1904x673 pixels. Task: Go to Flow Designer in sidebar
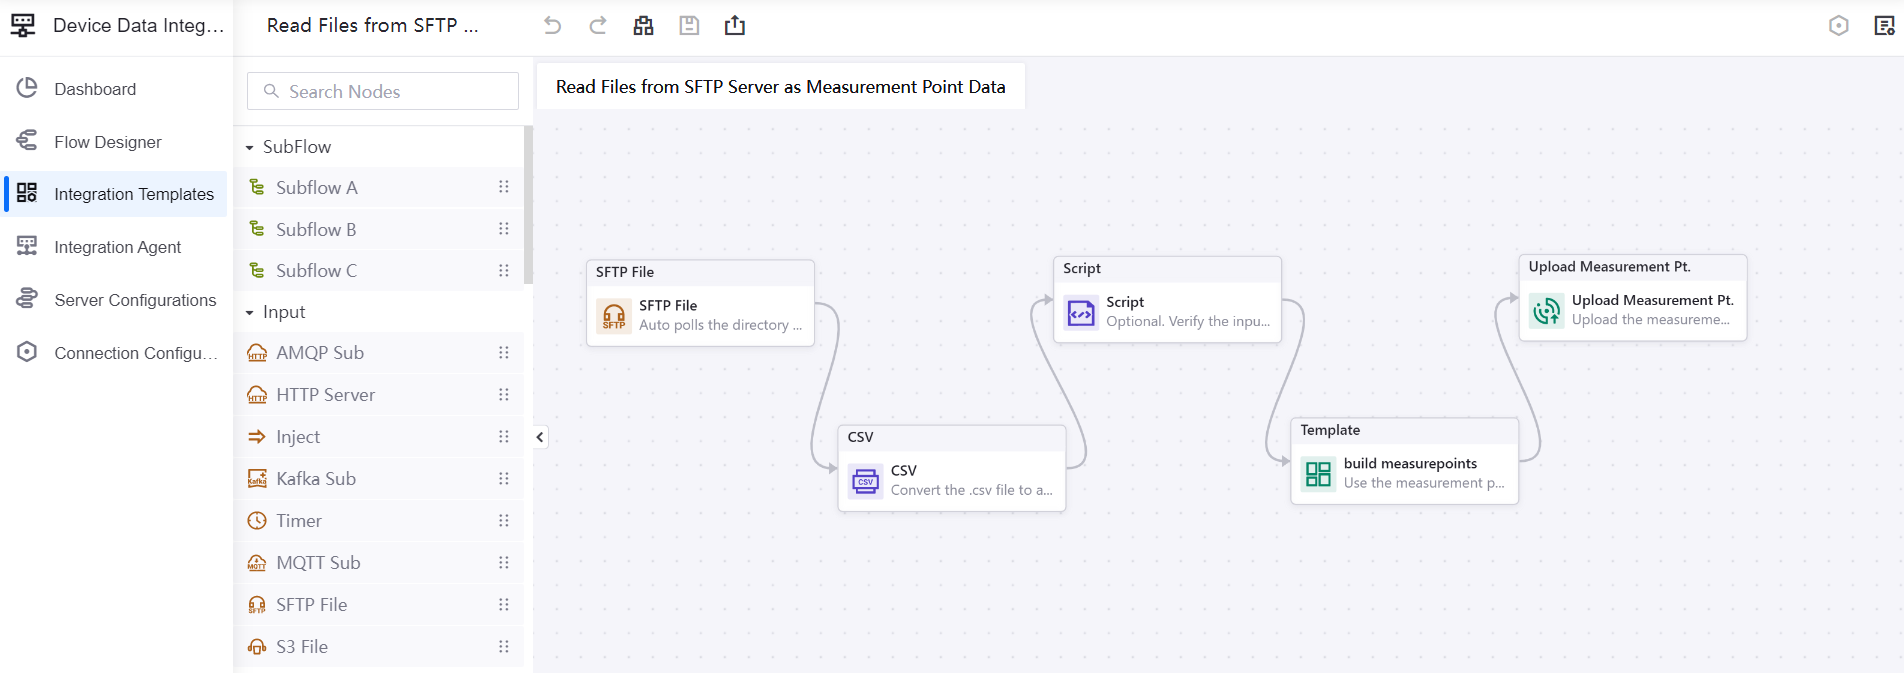[x=107, y=142]
